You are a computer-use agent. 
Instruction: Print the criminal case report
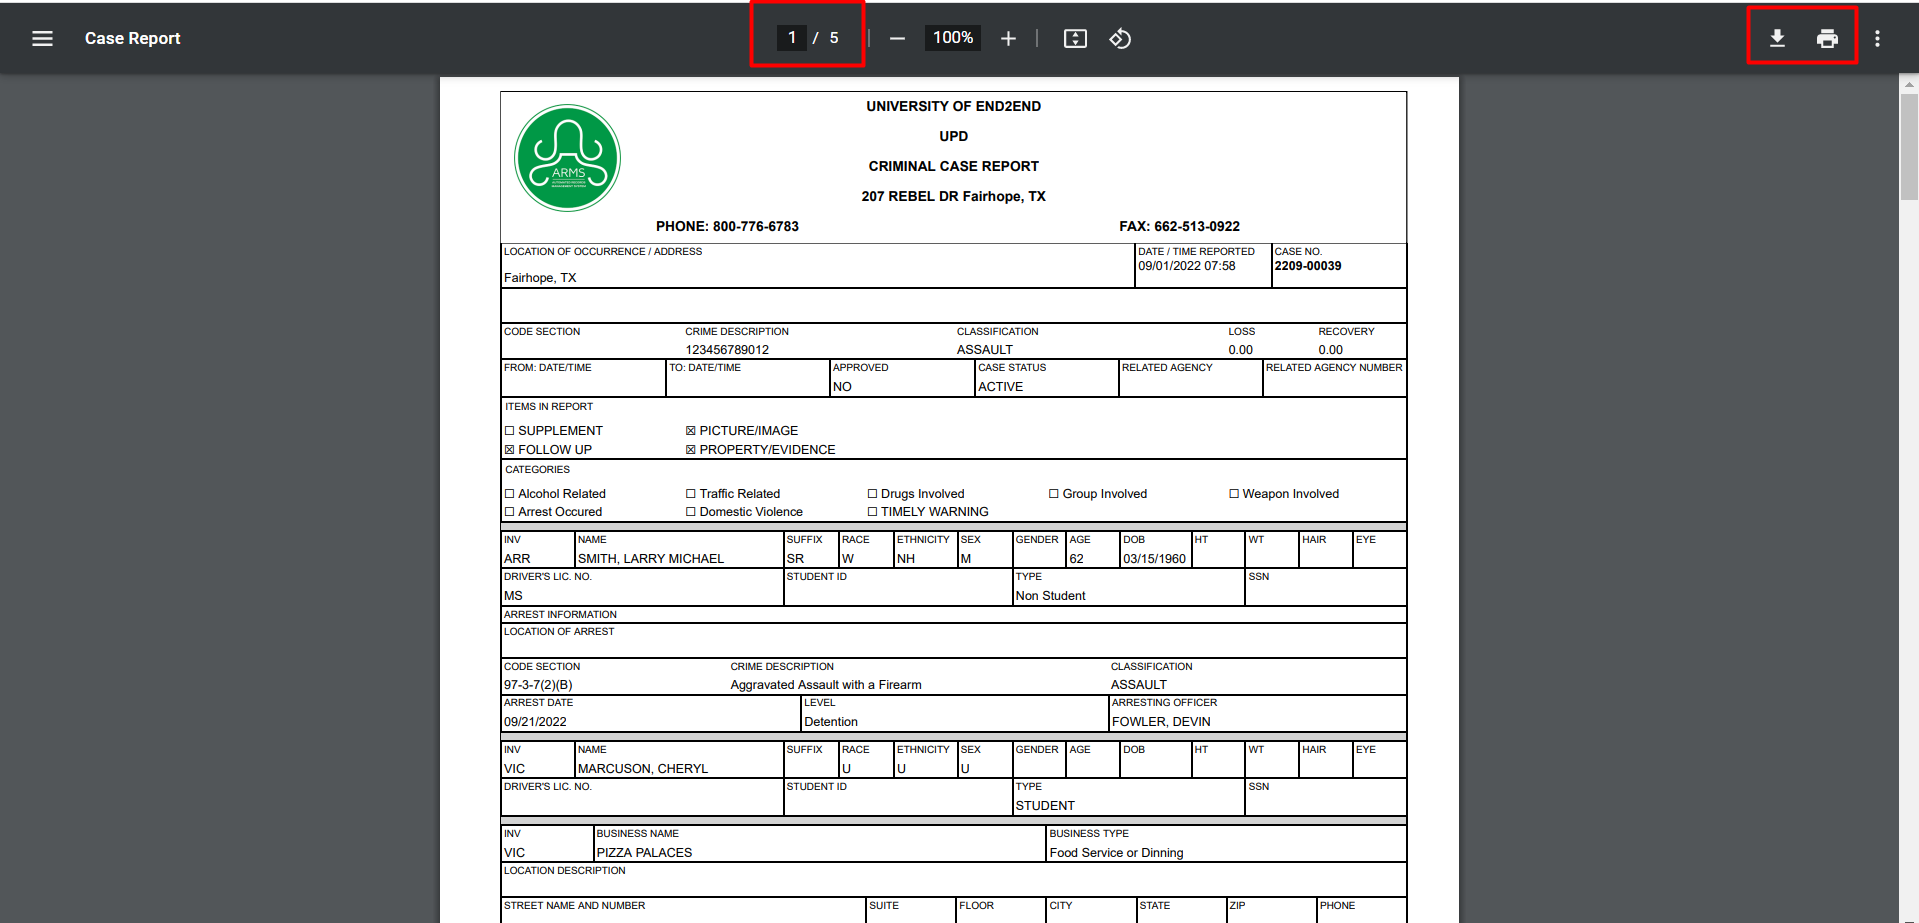(x=1827, y=38)
